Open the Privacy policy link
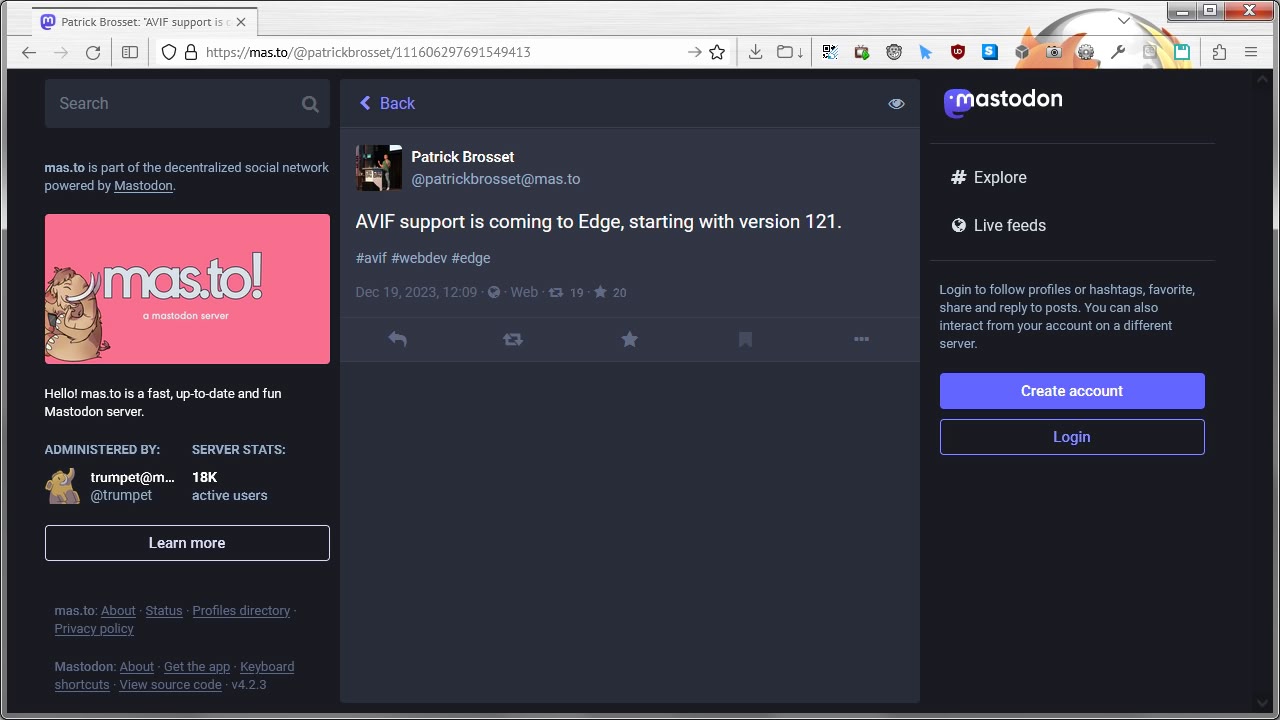This screenshot has width=1280, height=720. point(94,629)
